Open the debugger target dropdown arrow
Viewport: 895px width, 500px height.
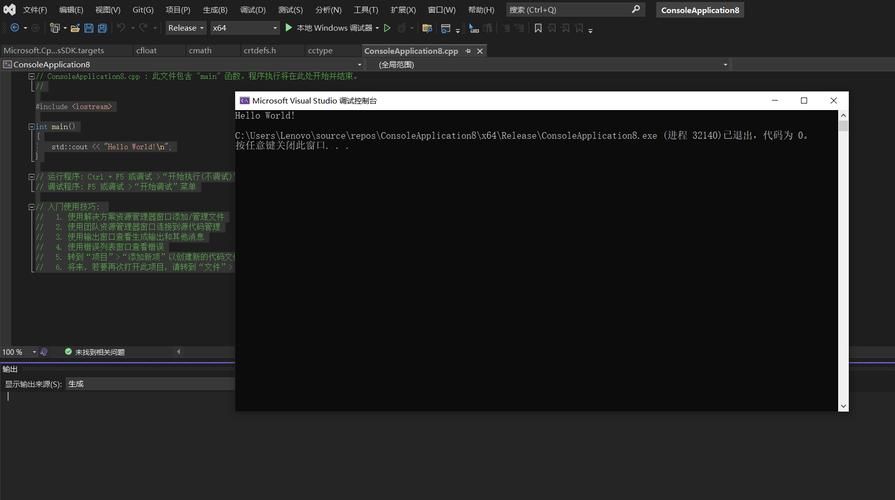(377, 28)
